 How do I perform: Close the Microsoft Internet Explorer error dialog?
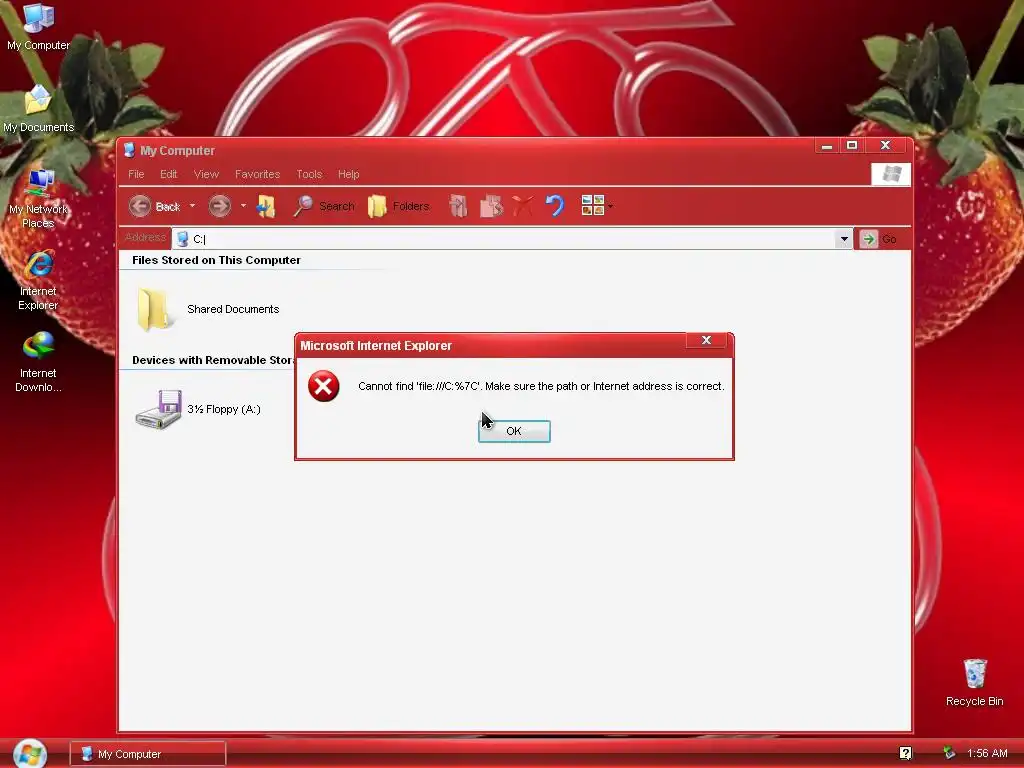tap(706, 340)
